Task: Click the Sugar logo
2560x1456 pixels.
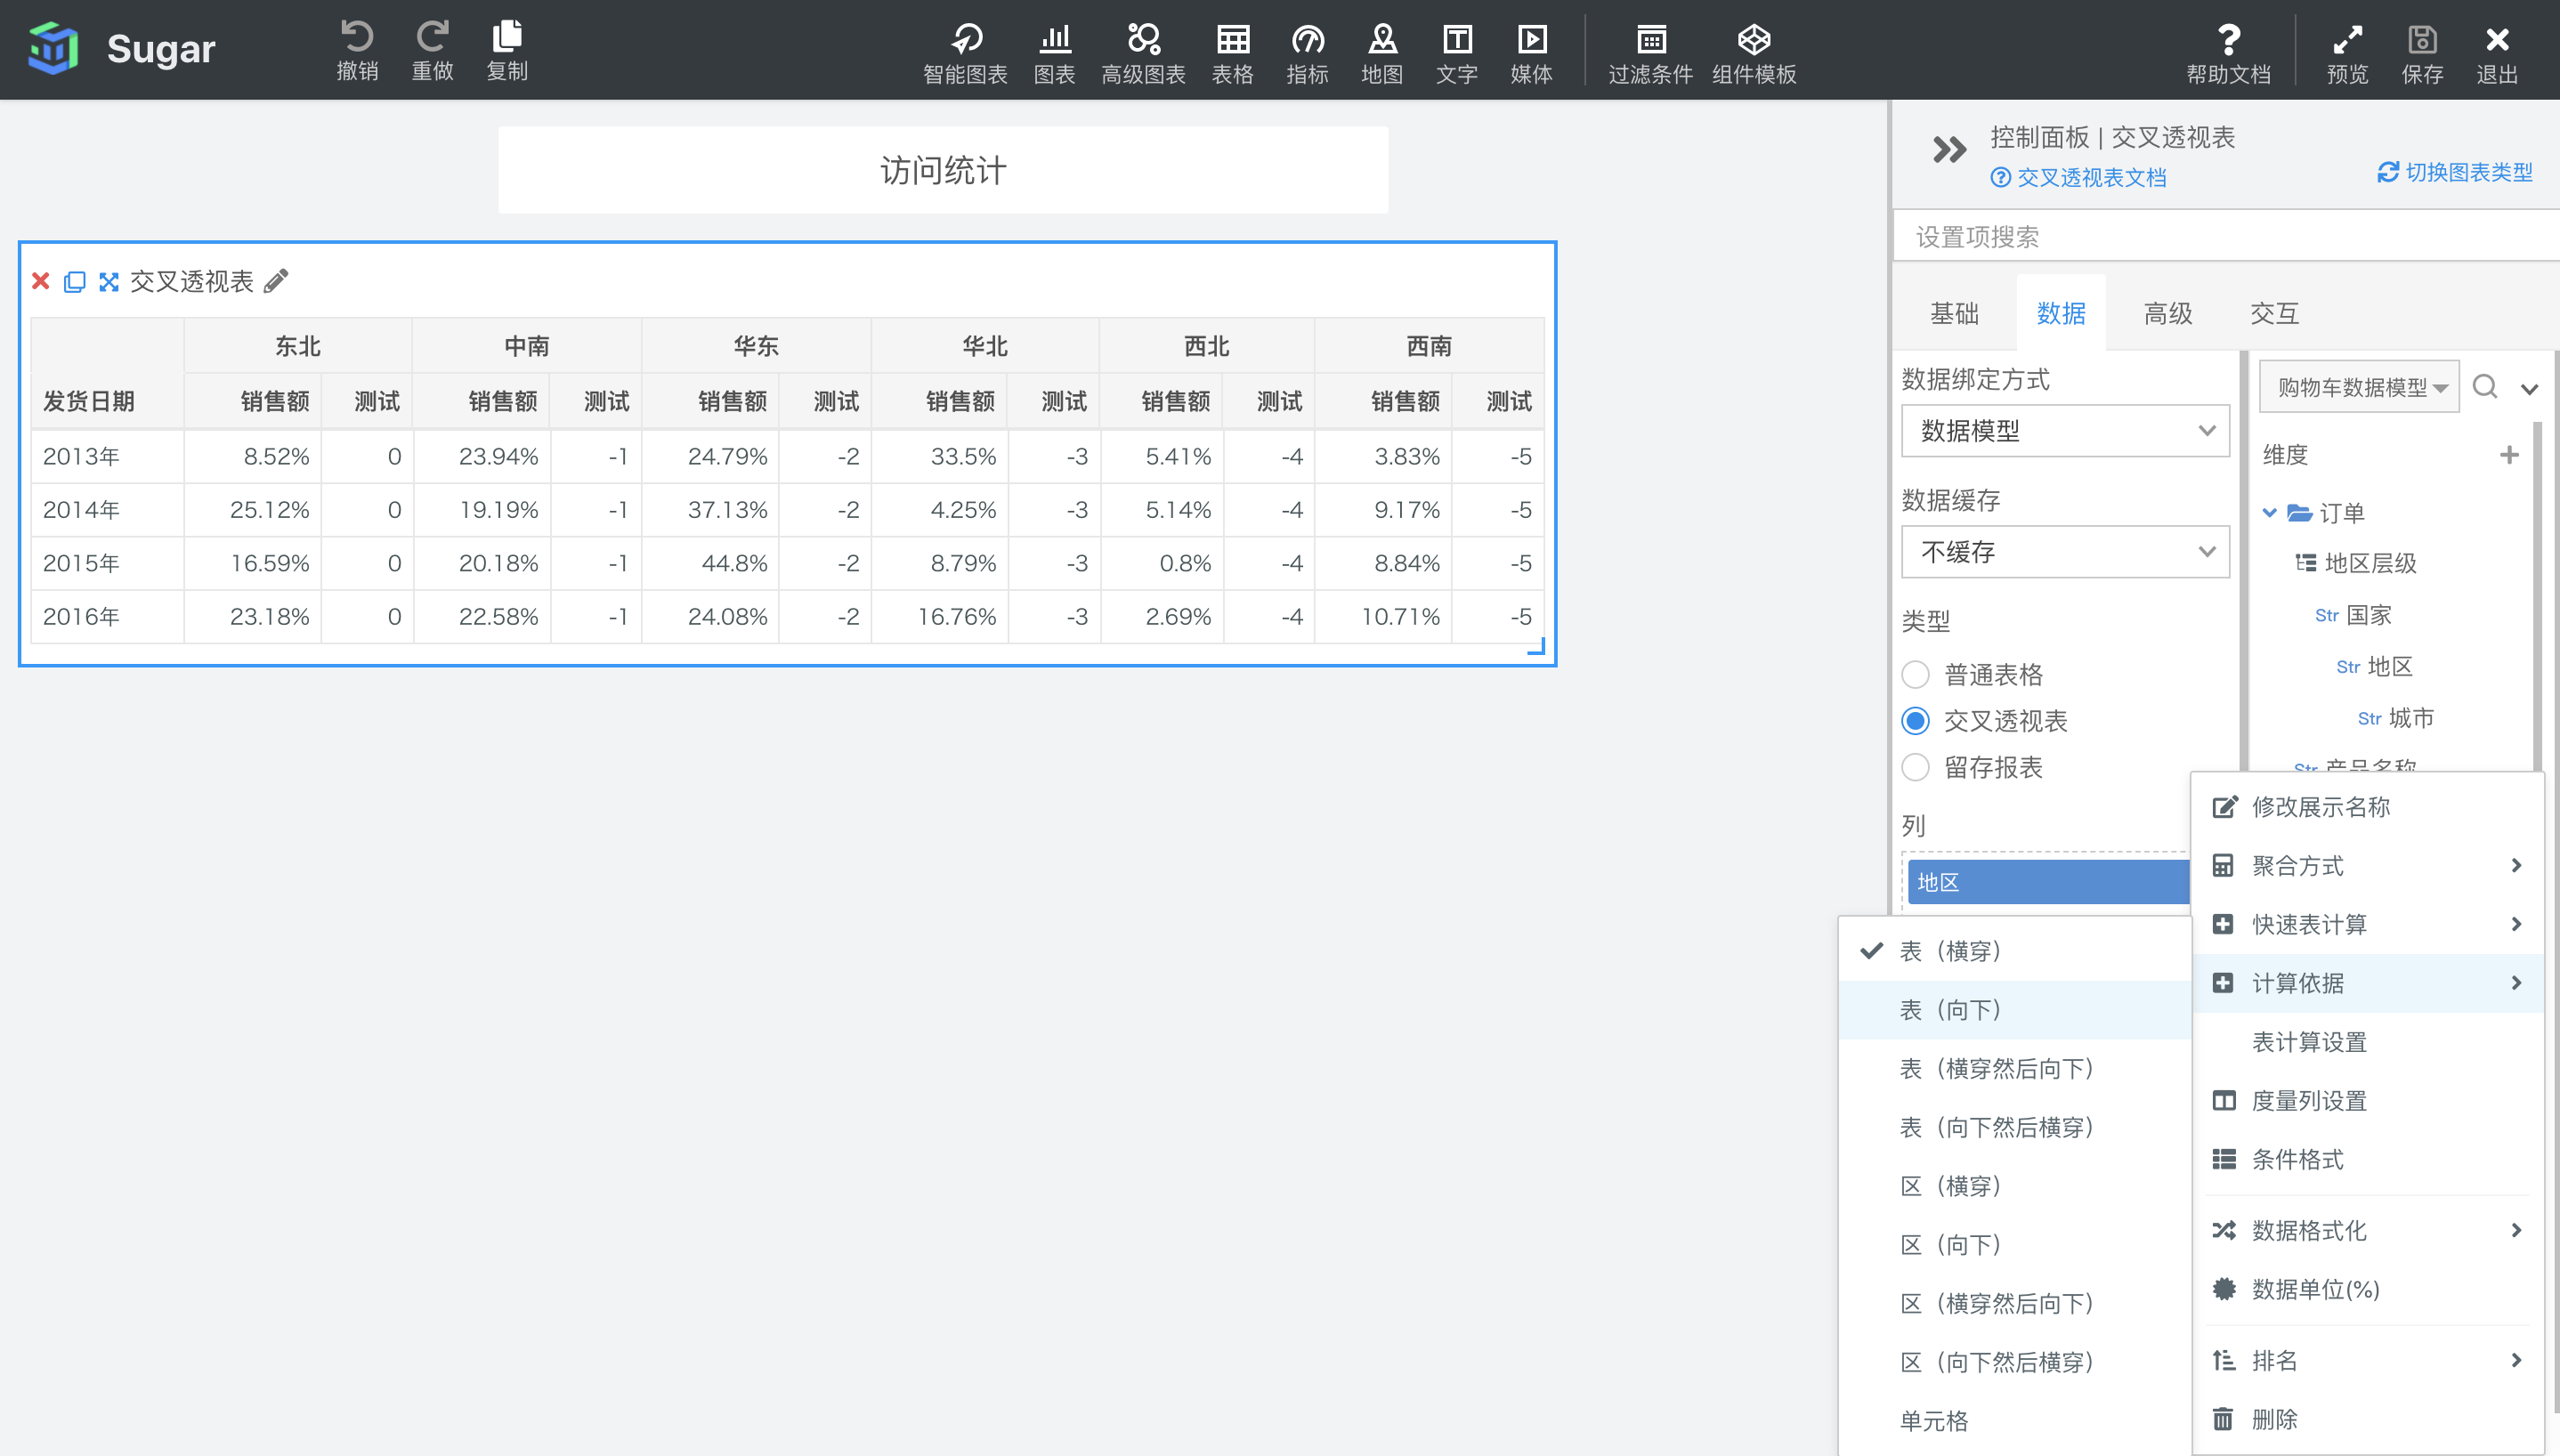Action: click(x=53, y=48)
